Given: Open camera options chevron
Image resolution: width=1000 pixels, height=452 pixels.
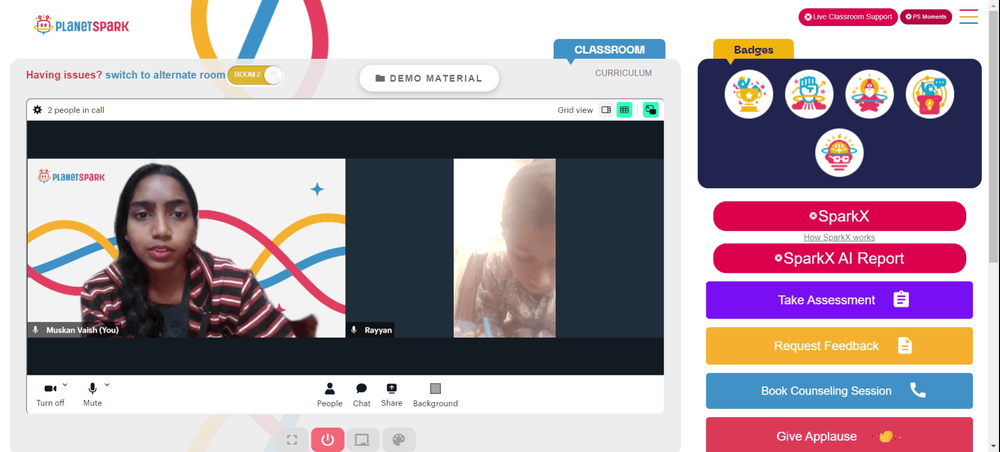Looking at the screenshot, I should click(x=65, y=385).
